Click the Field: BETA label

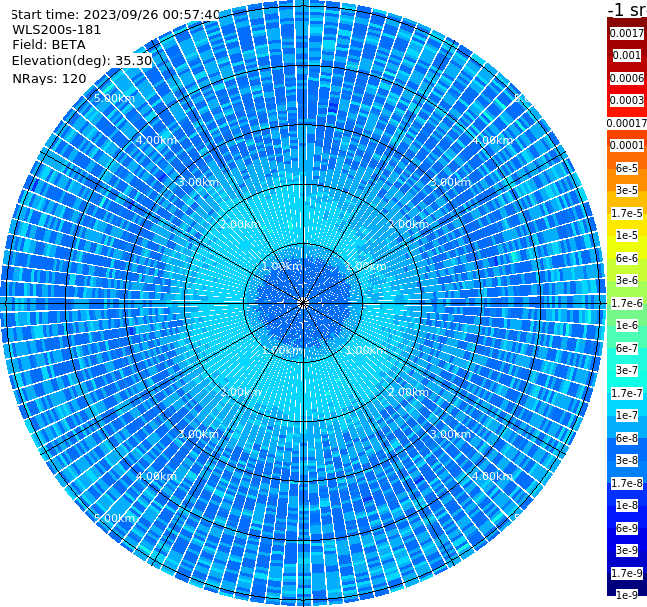pyautogui.click(x=49, y=45)
